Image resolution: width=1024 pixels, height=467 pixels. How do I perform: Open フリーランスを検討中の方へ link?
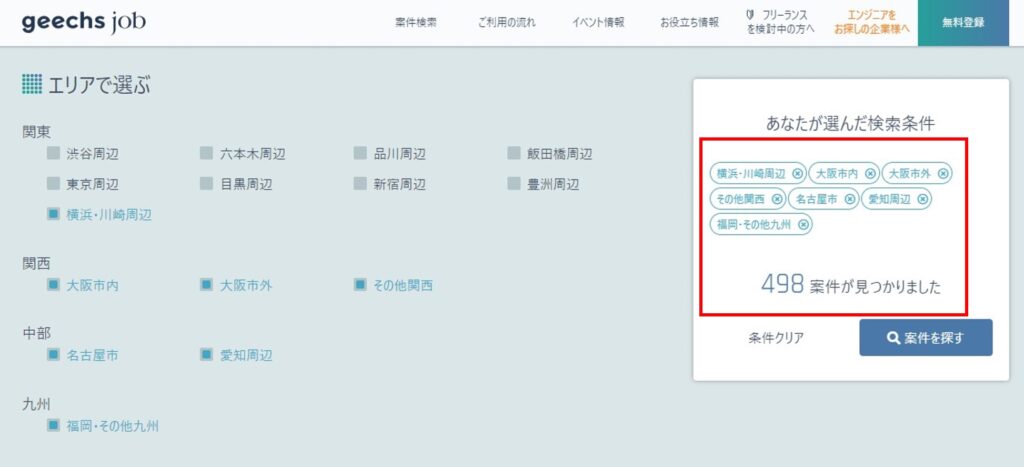tap(780, 22)
